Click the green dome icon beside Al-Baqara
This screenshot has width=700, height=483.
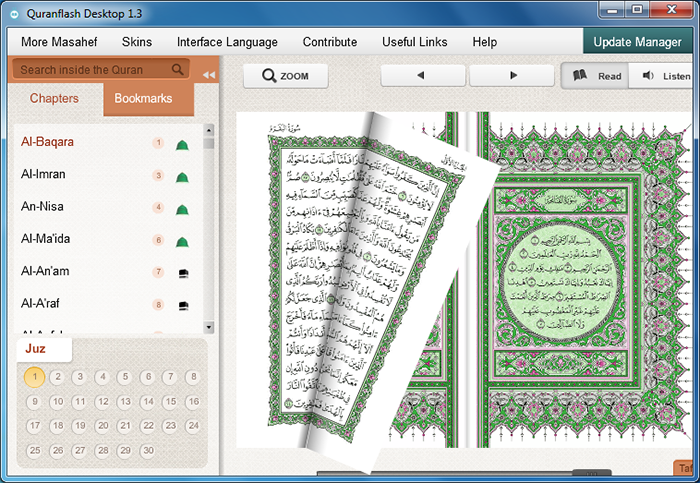[182, 144]
